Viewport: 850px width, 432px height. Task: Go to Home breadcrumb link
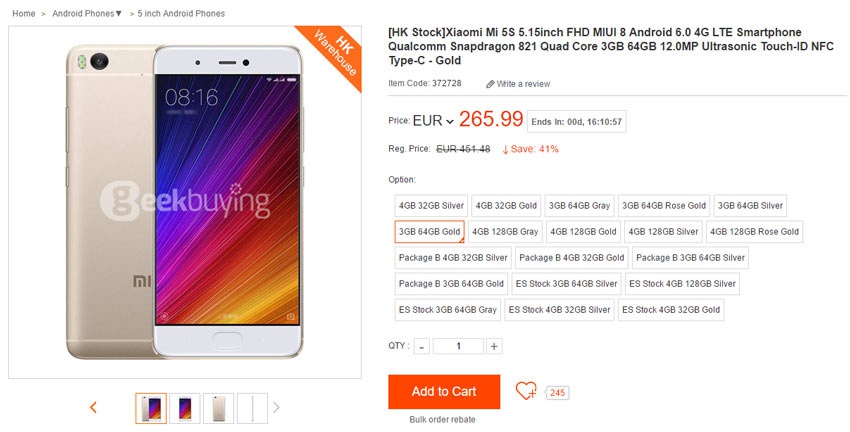click(x=24, y=14)
